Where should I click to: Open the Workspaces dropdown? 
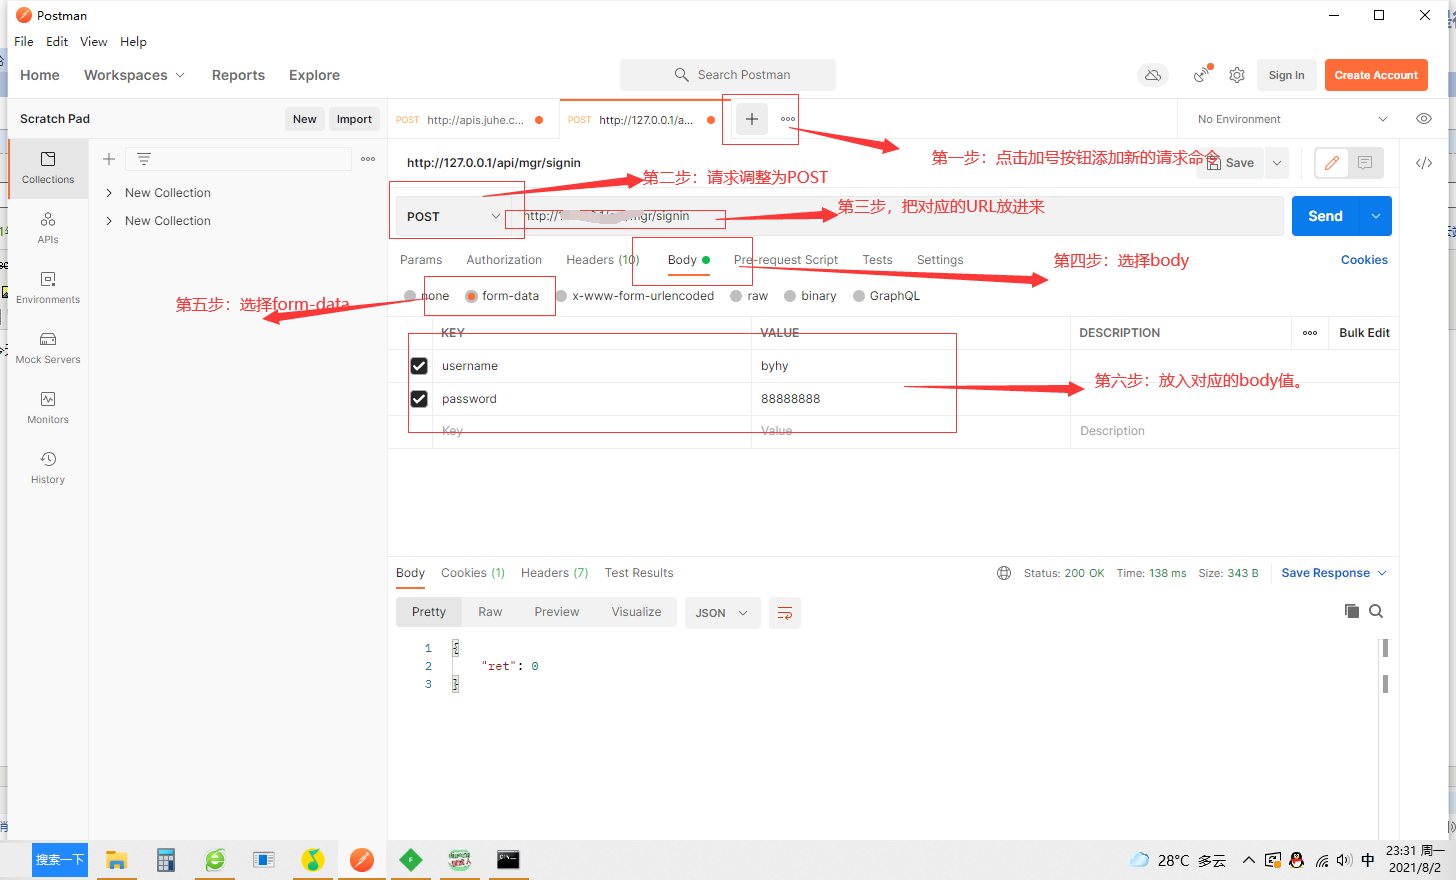click(134, 75)
